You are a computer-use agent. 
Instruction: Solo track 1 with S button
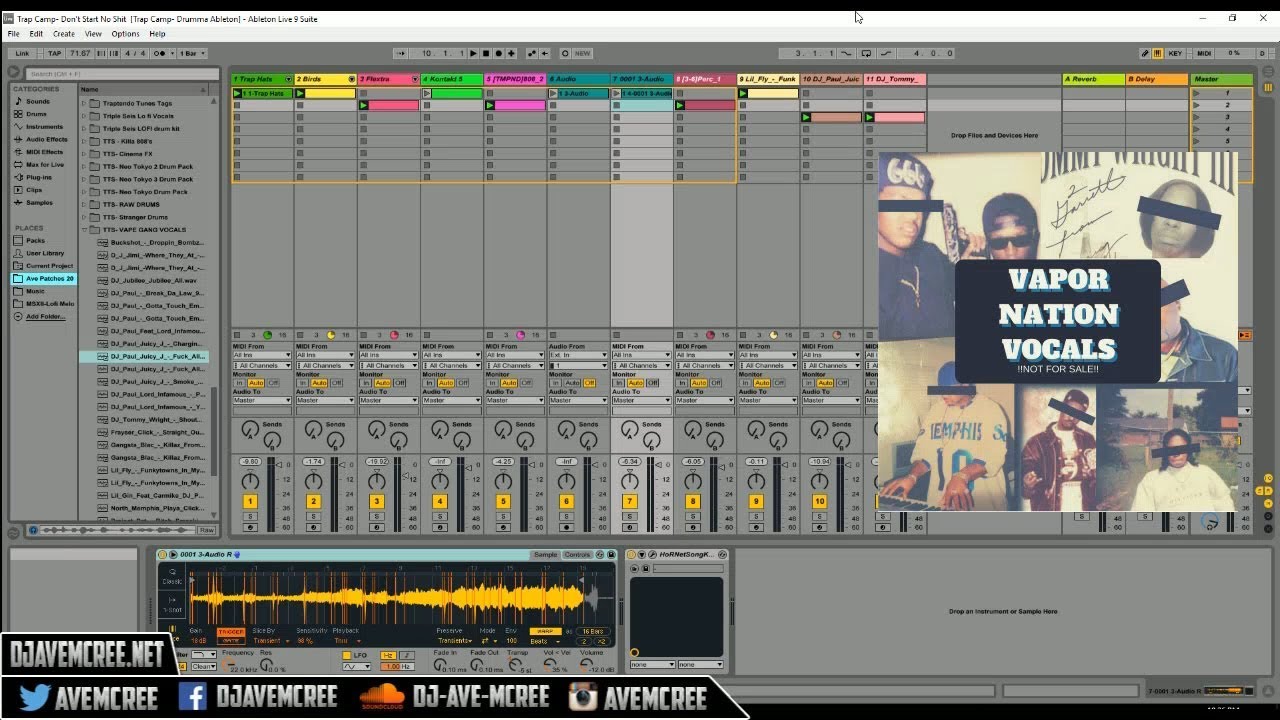coord(250,516)
